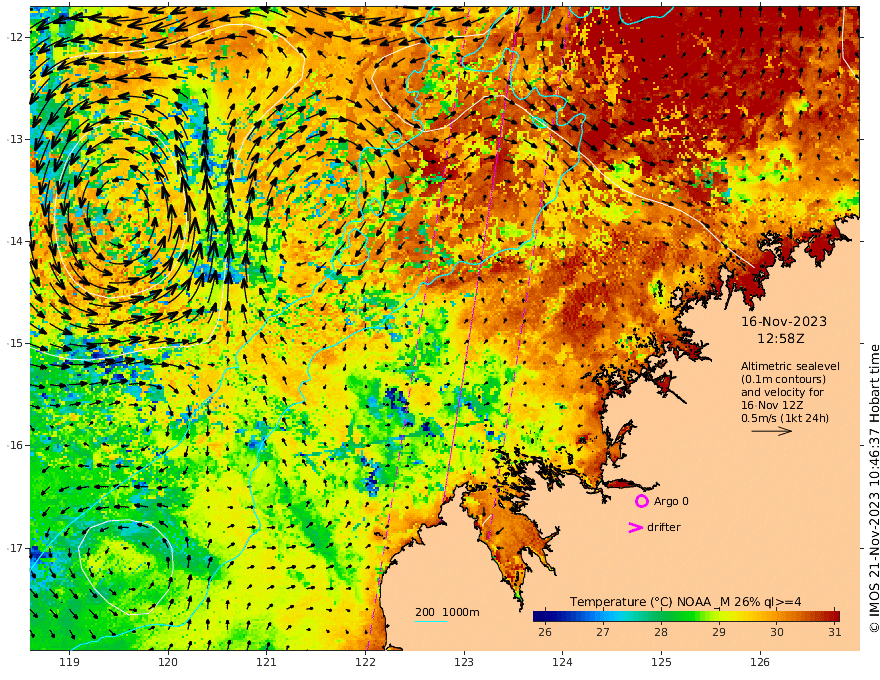The image size is (880, 680).
Task: Click the '16 Nov 12Z' legend text
Action: pyautogui.click(x=771, y=405)
